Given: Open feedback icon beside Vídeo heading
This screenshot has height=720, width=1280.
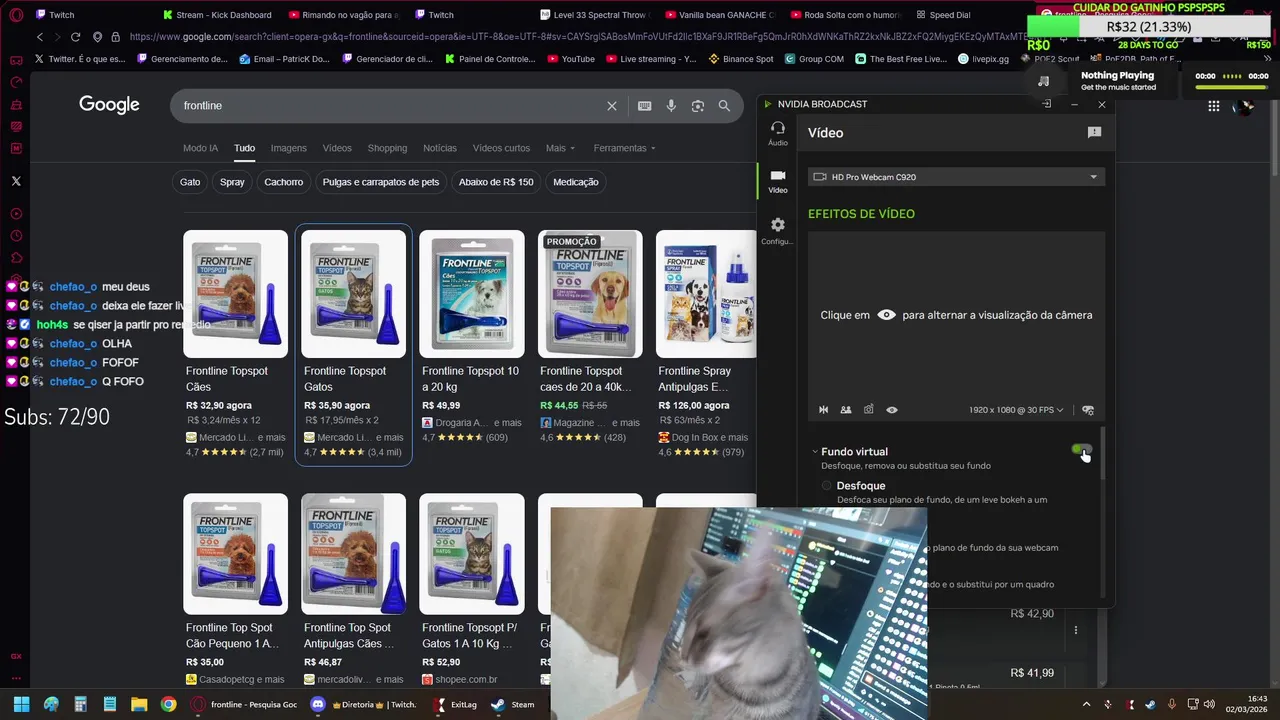Looking at the screenshot, I should [x=1094, y=132].
